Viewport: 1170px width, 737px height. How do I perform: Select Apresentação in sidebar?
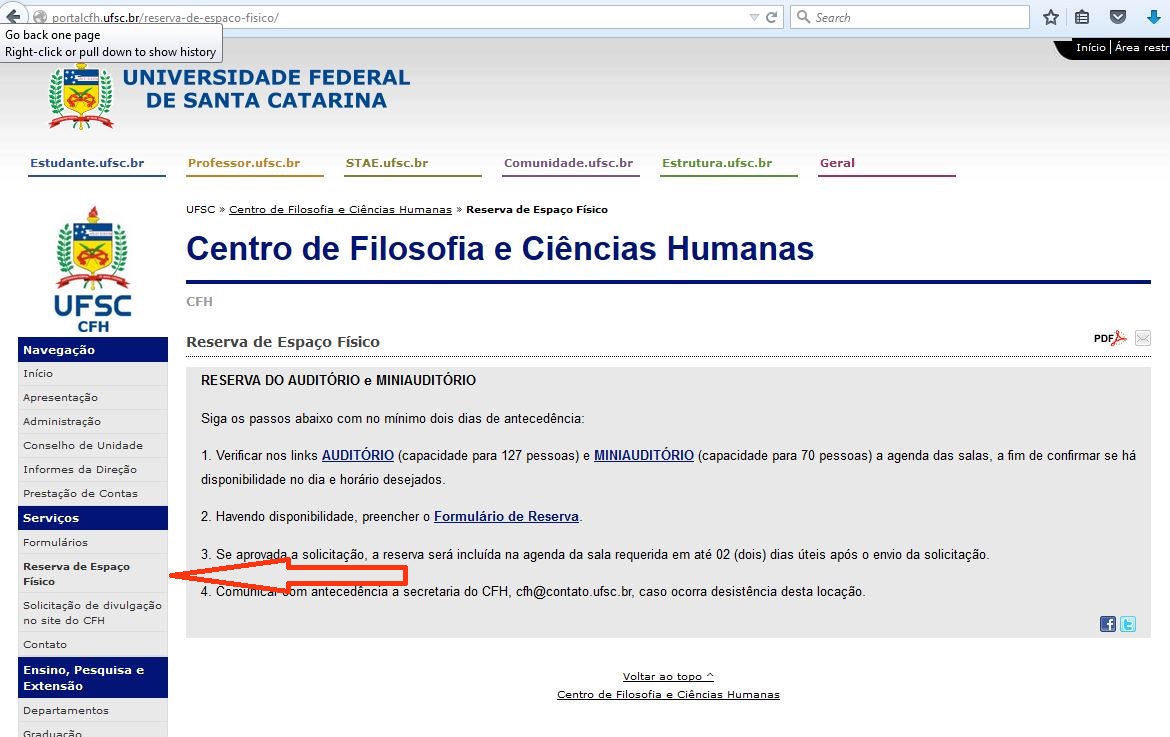click(x=93, y=398)
